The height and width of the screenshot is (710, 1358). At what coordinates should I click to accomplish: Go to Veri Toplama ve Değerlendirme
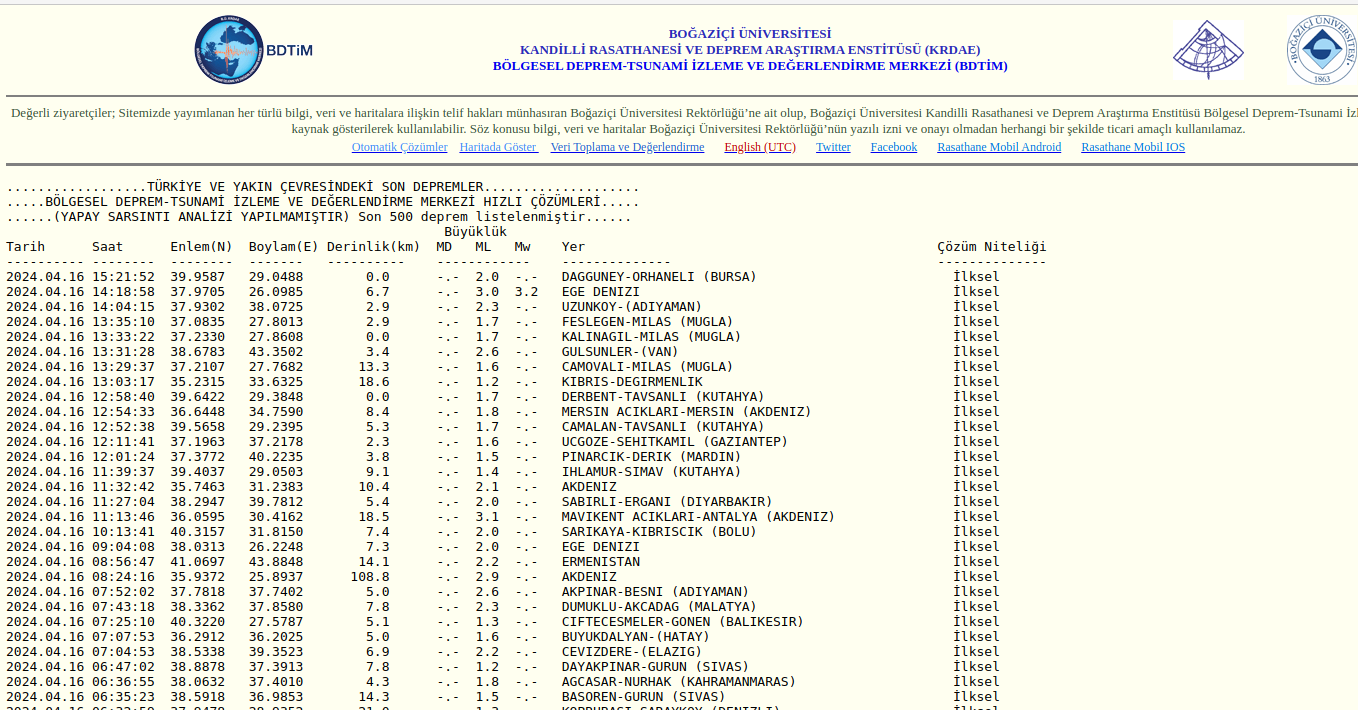(x=627, y=147)
